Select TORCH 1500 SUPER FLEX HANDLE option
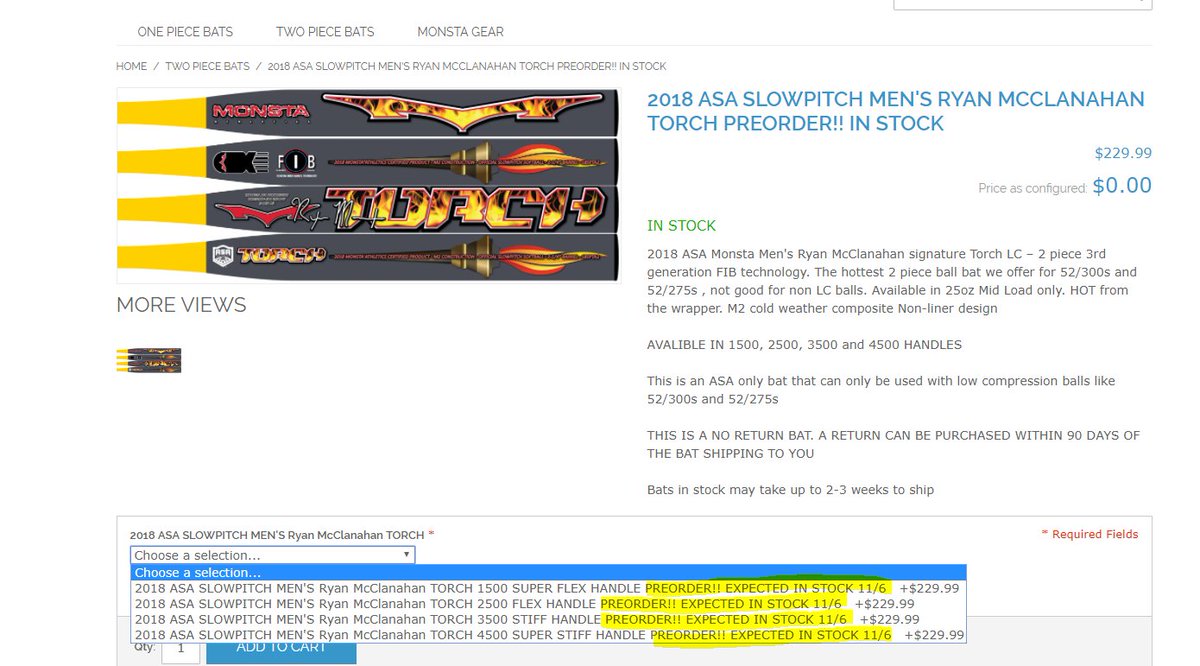The height and width of the screenshot is (666, 1200). click(x=548, y=588)
